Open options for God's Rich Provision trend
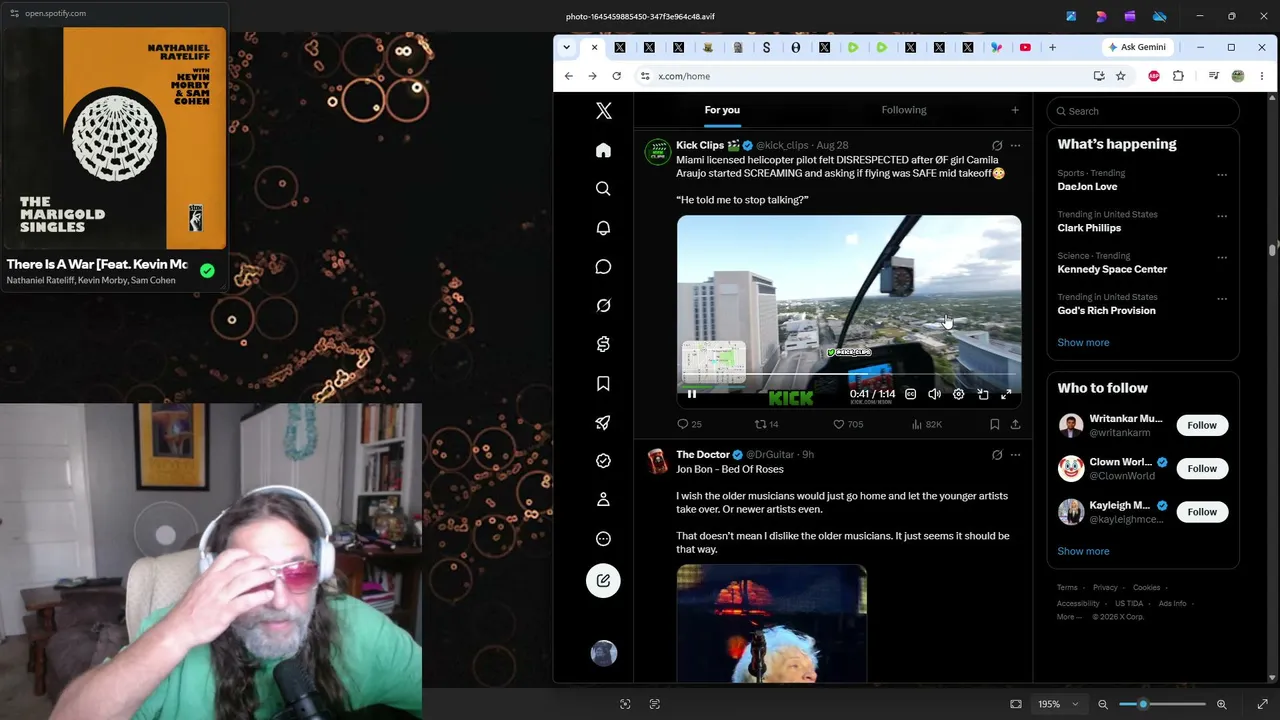 point(1222,299)
